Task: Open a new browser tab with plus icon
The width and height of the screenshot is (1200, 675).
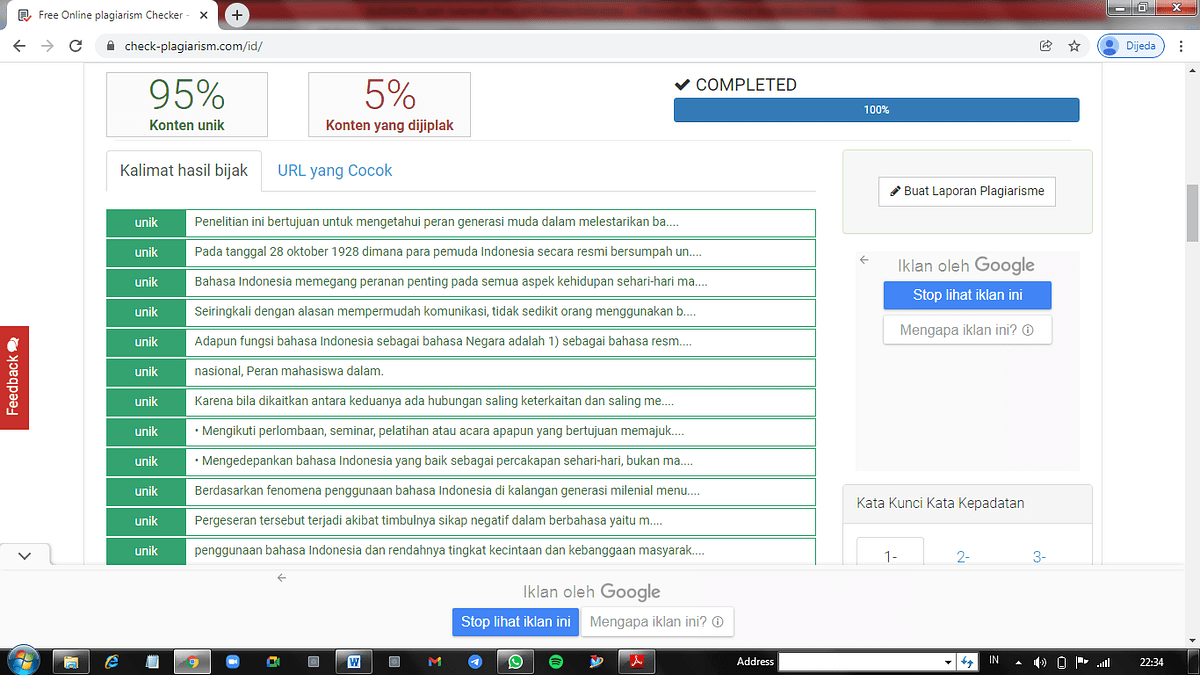Action: click(x=237, y=14)
